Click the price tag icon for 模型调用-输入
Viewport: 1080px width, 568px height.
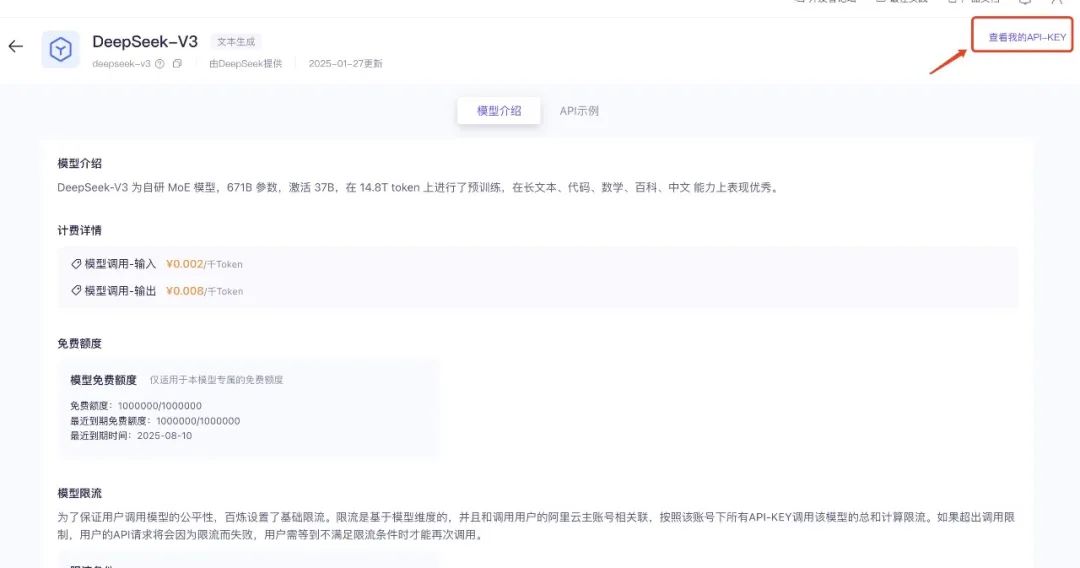coord(76,264)
